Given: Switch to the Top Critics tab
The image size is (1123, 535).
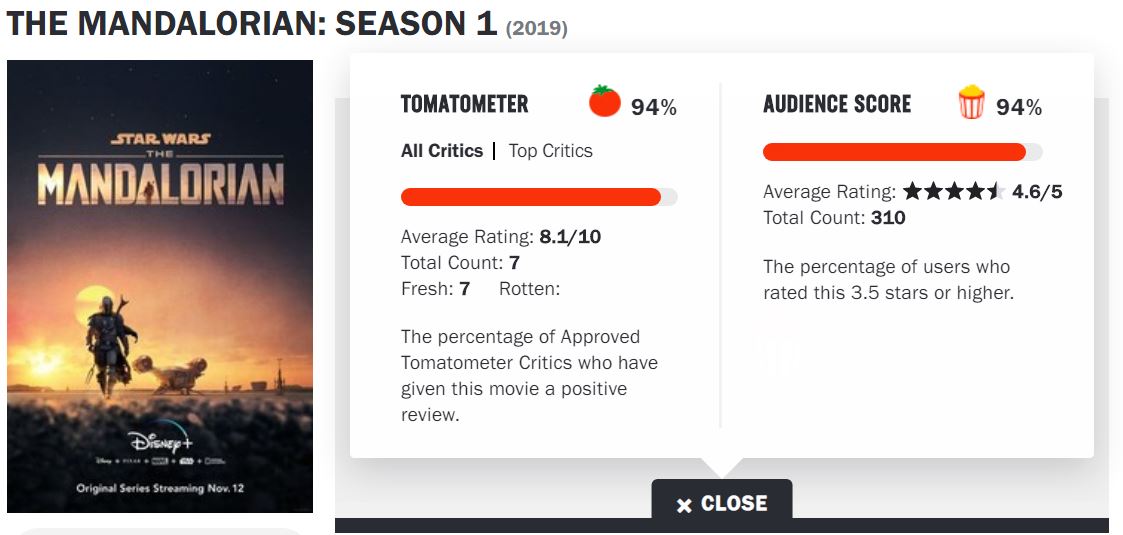Looking at the screenshot, I should [550, 151].
